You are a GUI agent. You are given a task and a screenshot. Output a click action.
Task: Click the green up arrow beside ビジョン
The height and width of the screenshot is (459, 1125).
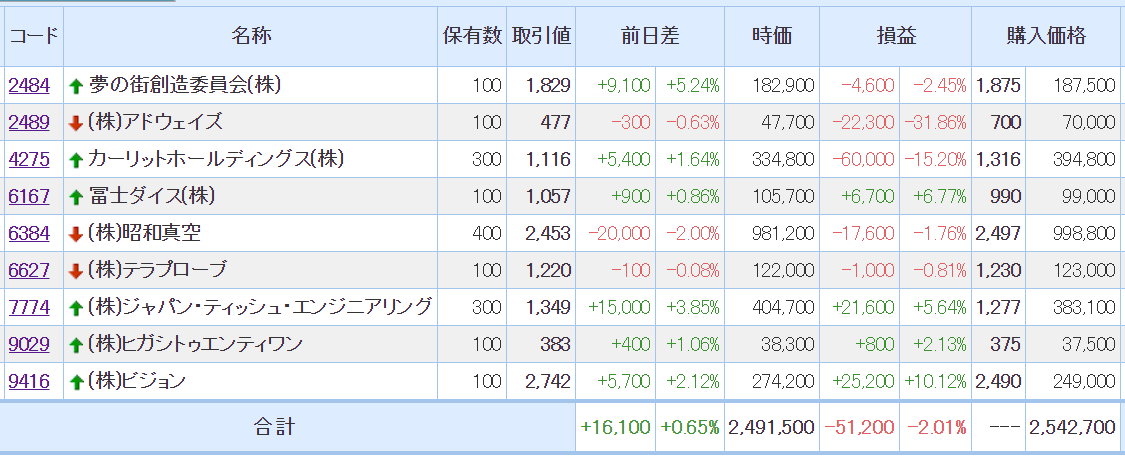[x=75, y=383]
